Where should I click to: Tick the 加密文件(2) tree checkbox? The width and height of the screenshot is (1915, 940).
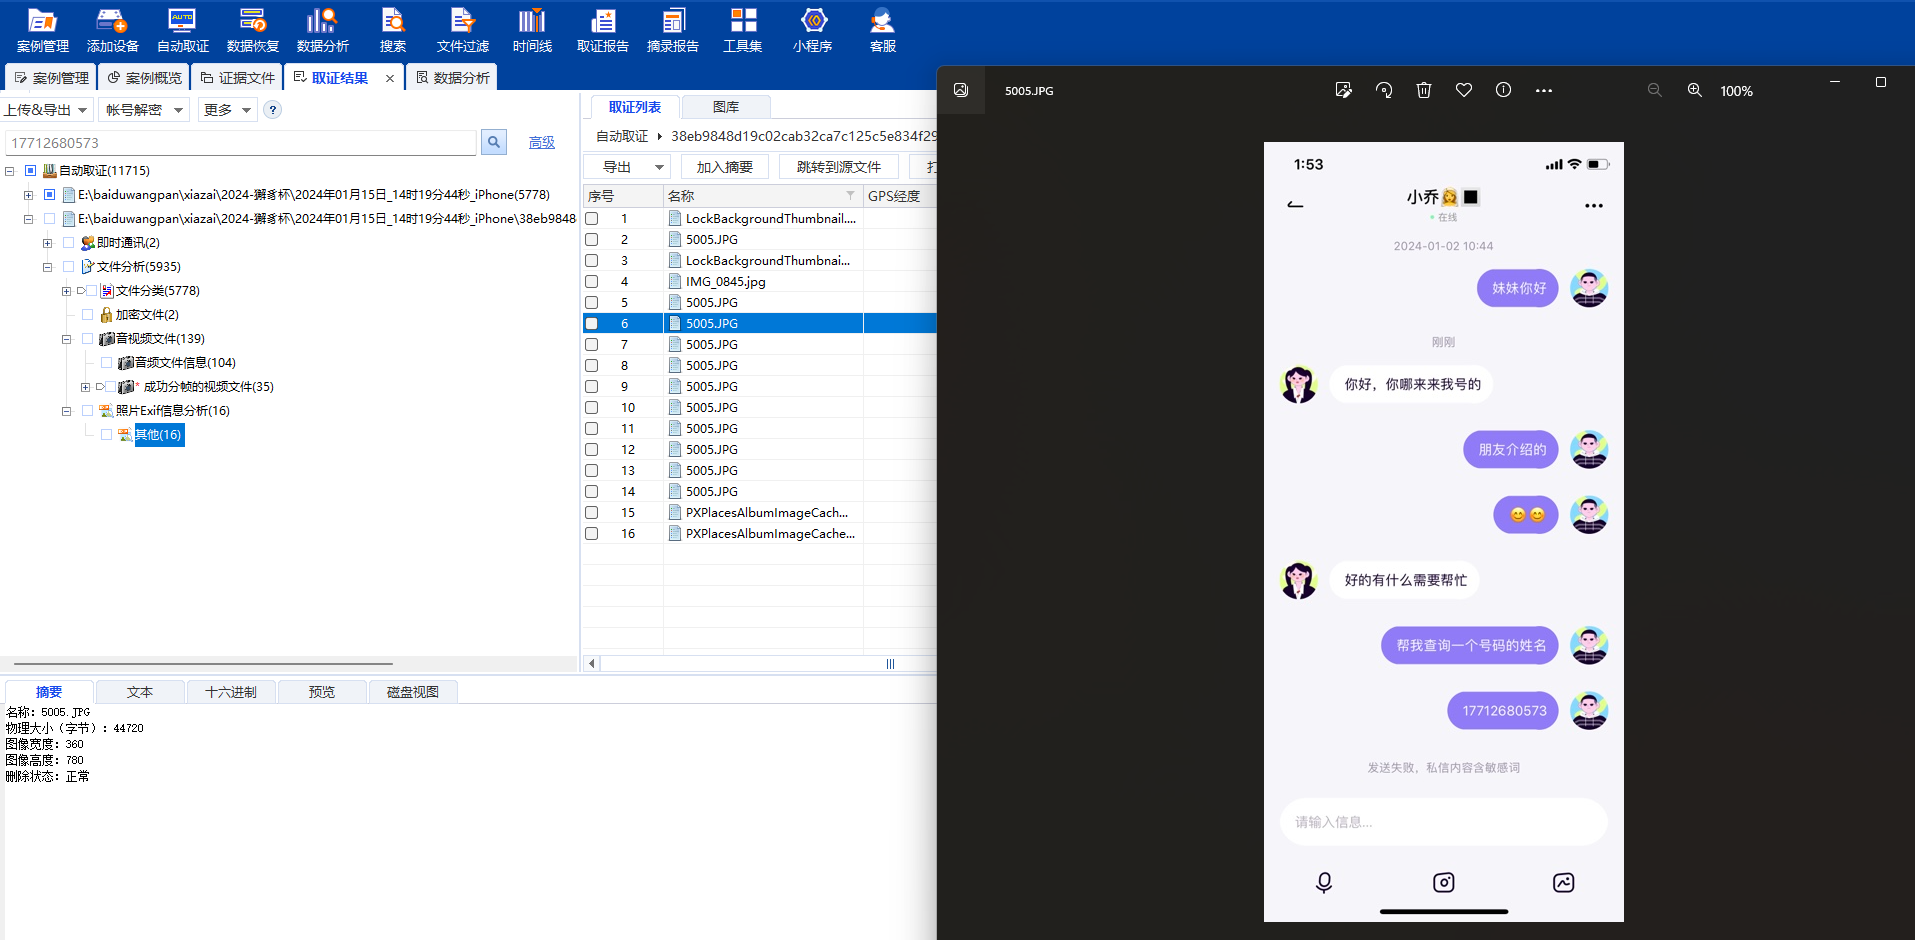(x=88, y=314)
